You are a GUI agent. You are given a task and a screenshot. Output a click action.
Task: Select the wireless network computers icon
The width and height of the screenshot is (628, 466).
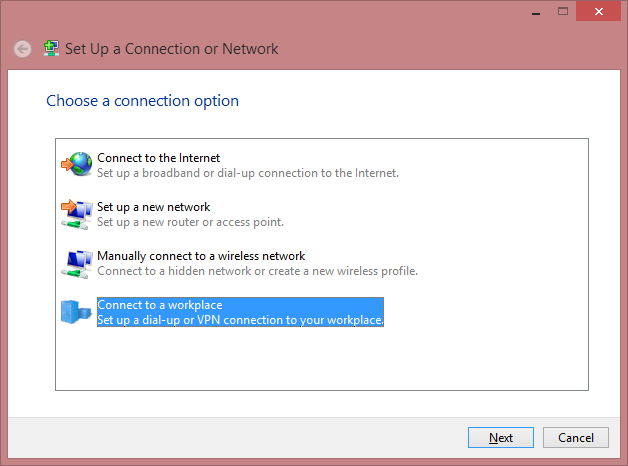76,264
